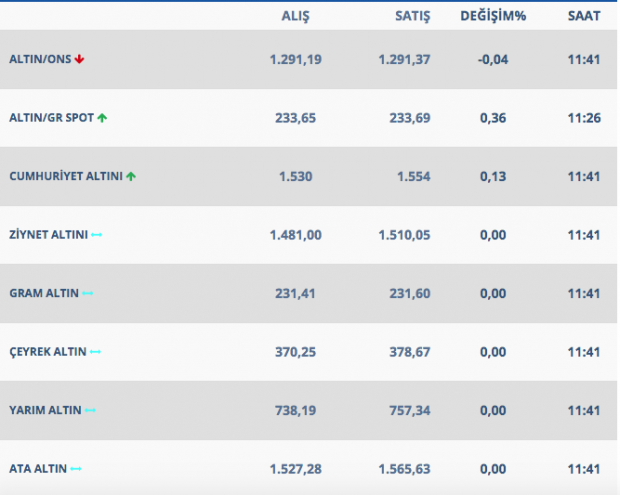Click the green up arrow beside ALTIN/GR SPOT

(x=102, y=118)
